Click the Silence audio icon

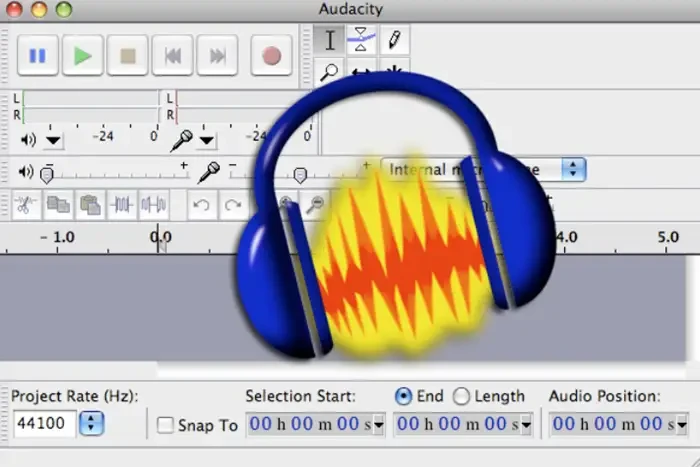click(x=154, y=205)
